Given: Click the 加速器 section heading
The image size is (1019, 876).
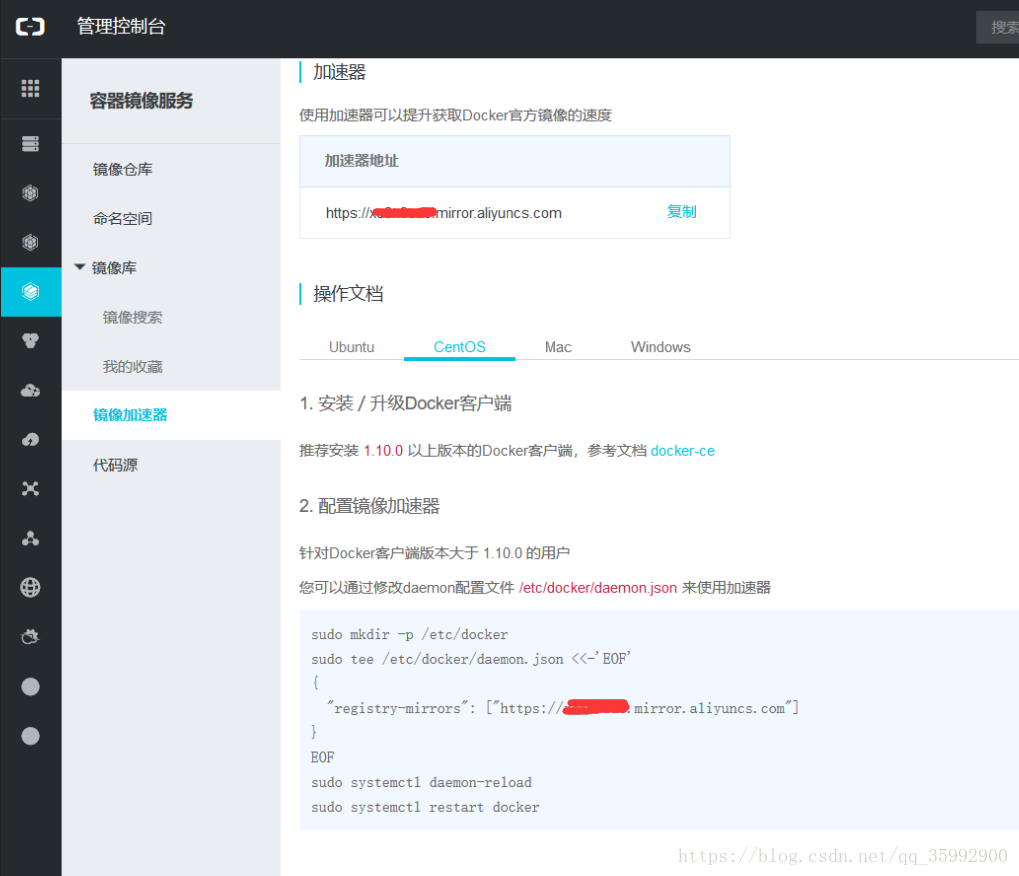Looking at the screenshot, I should 339,72.
